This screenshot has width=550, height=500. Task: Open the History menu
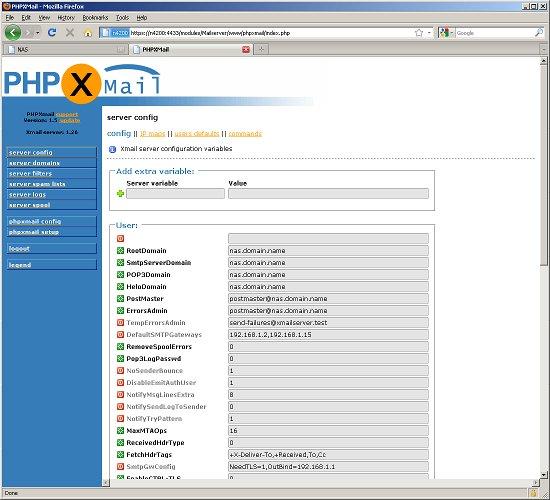[66, 18]
